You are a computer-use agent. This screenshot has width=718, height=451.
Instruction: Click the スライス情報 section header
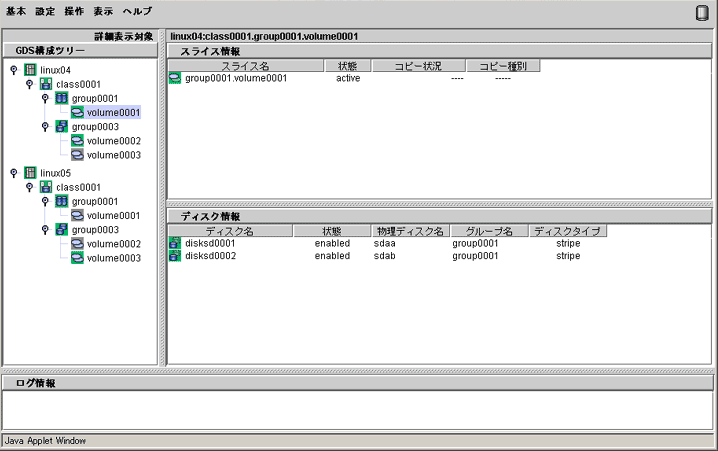440,51
